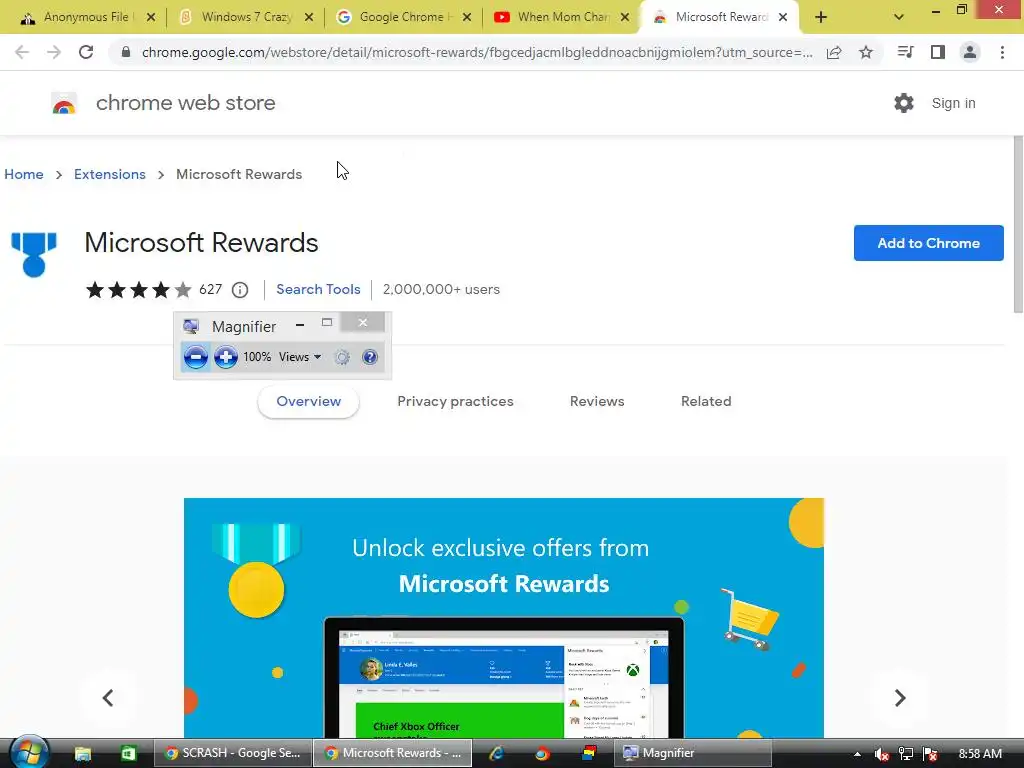Select the Privacy practices tab
Screen dimensions: 1024x768
(x=455, y=402)
